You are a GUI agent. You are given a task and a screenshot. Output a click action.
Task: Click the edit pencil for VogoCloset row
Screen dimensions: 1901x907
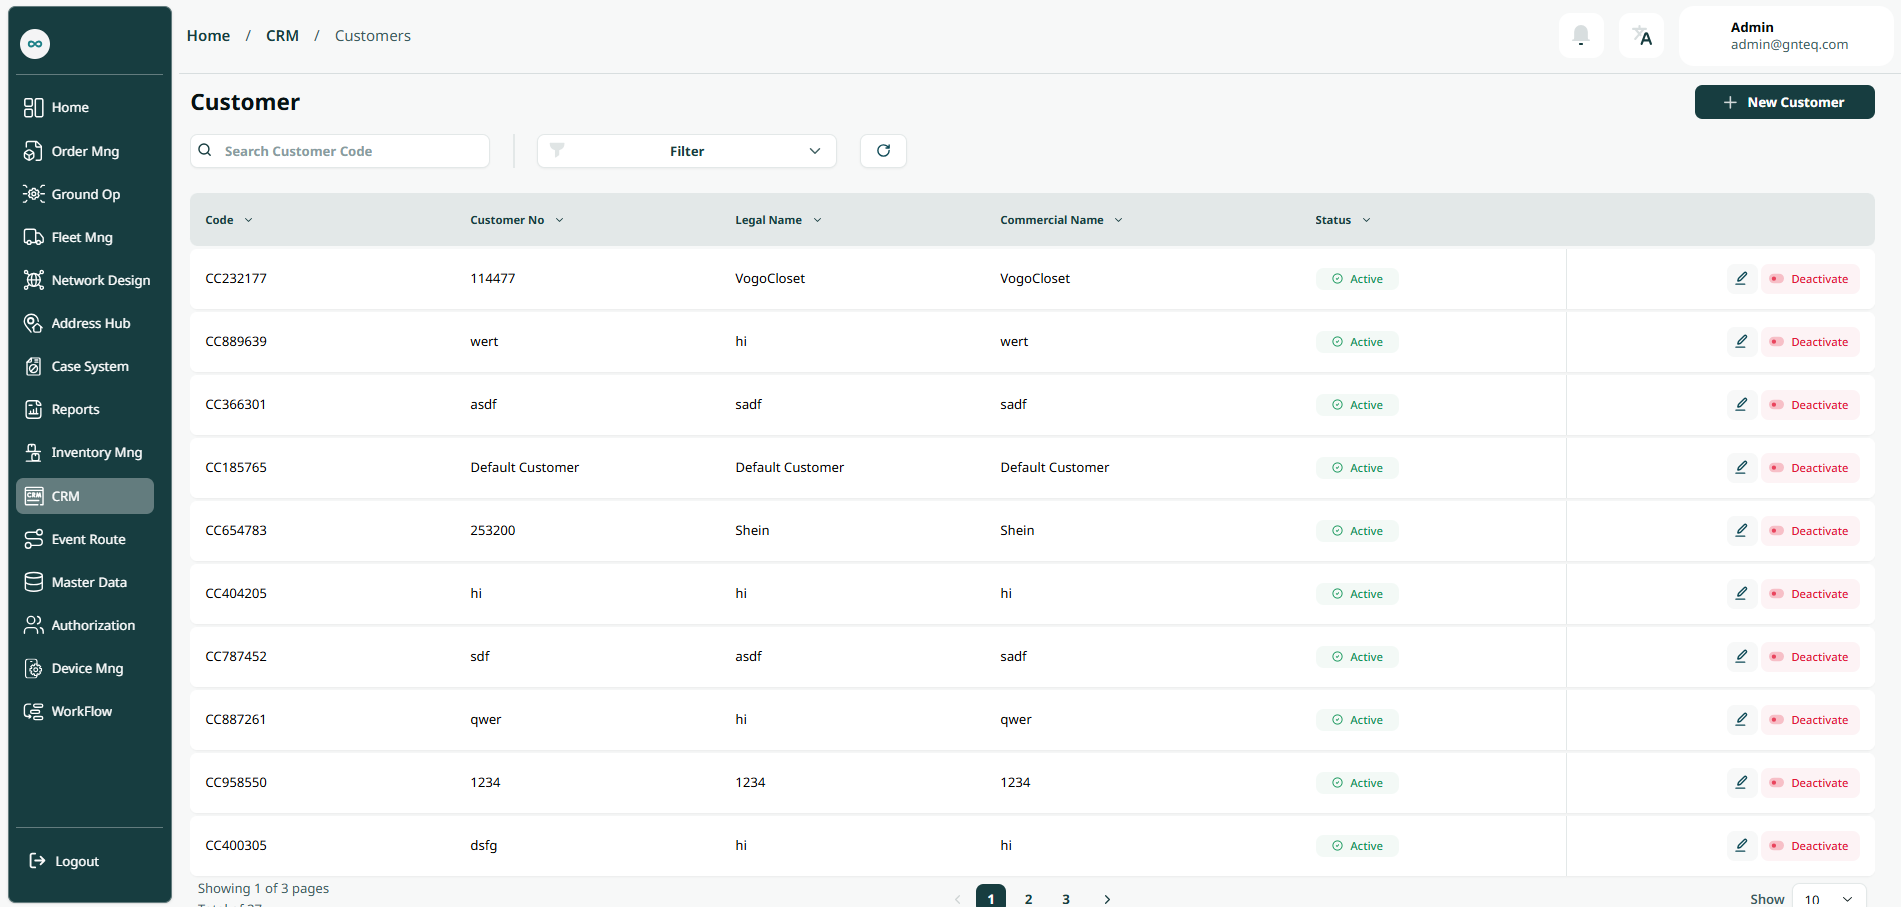[x=1741, y=279]
